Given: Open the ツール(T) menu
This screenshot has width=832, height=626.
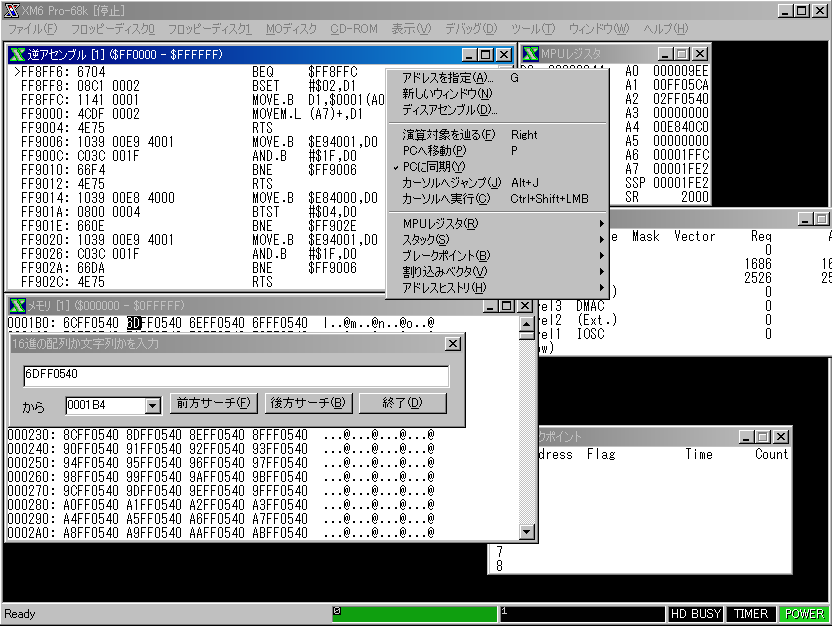Looking at the screenshot, I should tap(533, 29).
